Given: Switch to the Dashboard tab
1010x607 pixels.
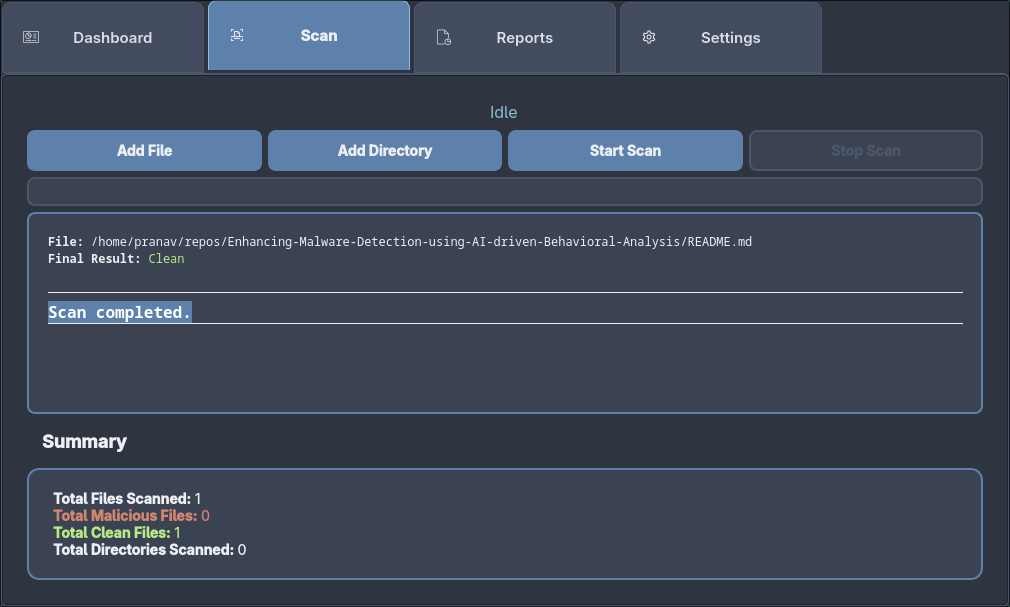Looking at the screenshot, I should 112,37.
